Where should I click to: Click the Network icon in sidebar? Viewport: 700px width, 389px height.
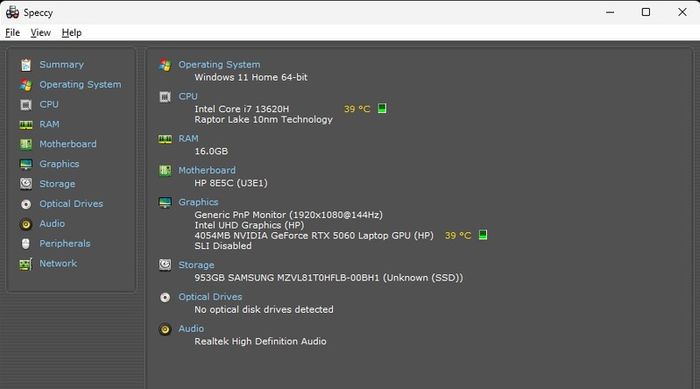click(26, 264)
